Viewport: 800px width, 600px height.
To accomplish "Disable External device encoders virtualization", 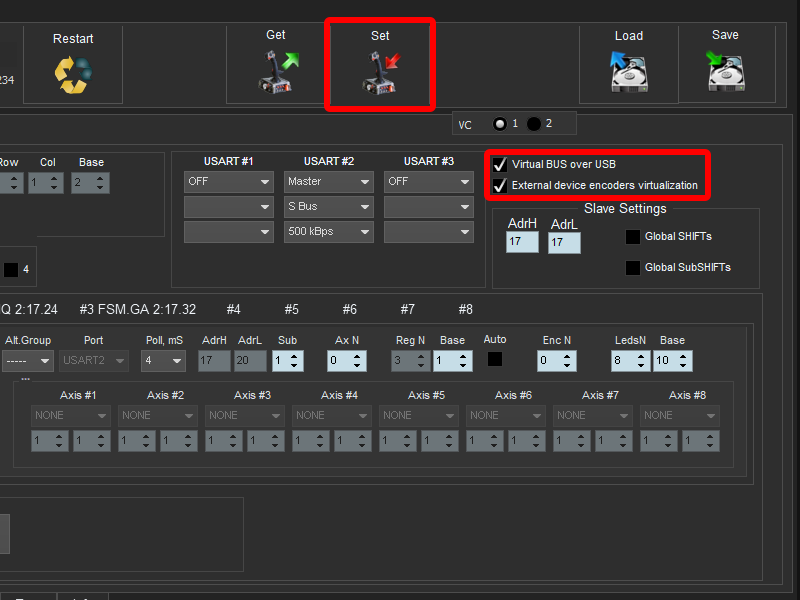I will pos(500,186).
